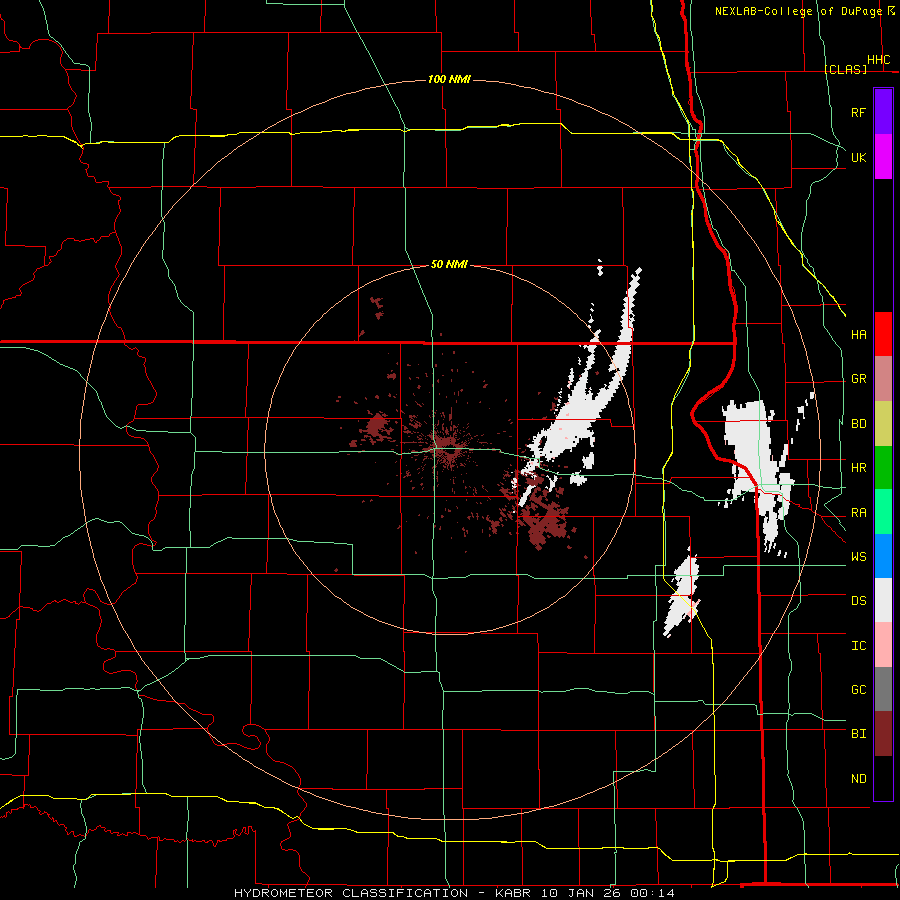Viewport: 900px width, 900px height.
Task: Click the [CLAS] units label
Action: click(x=845, y=69)
